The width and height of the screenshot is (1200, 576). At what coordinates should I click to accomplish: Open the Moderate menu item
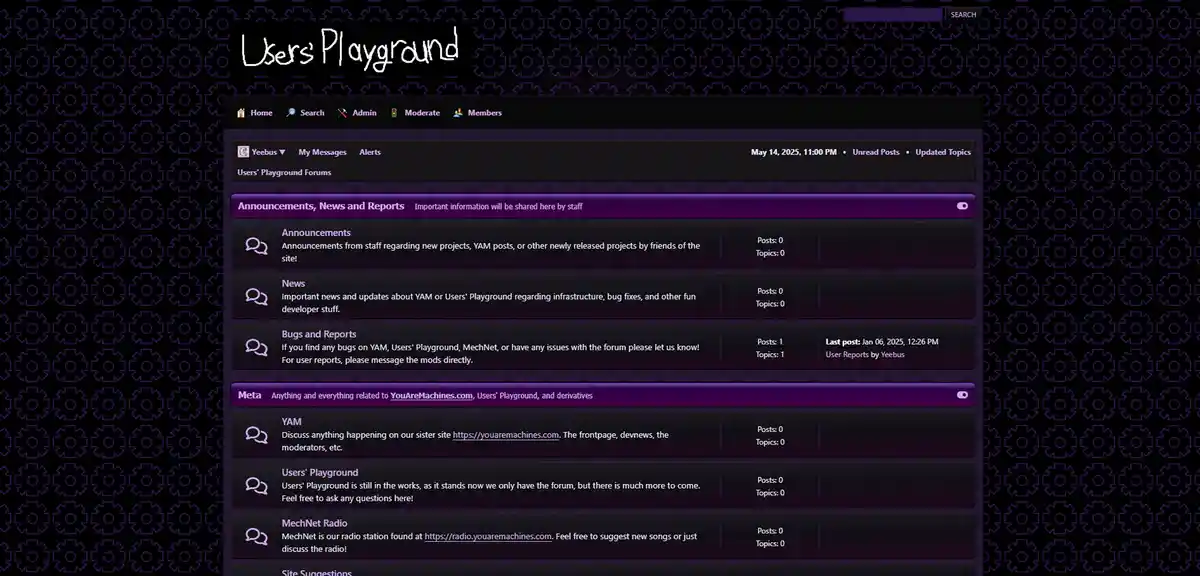click(422, 113)
